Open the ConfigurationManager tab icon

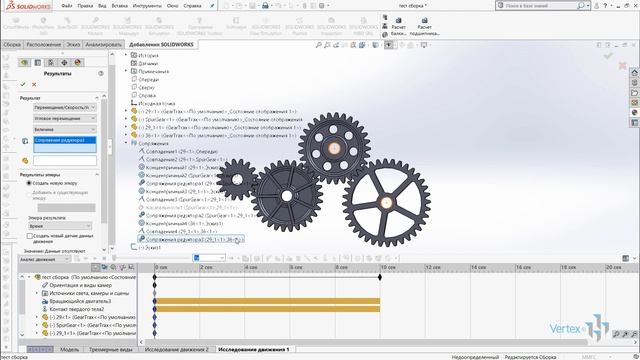(x=51, y=62)
